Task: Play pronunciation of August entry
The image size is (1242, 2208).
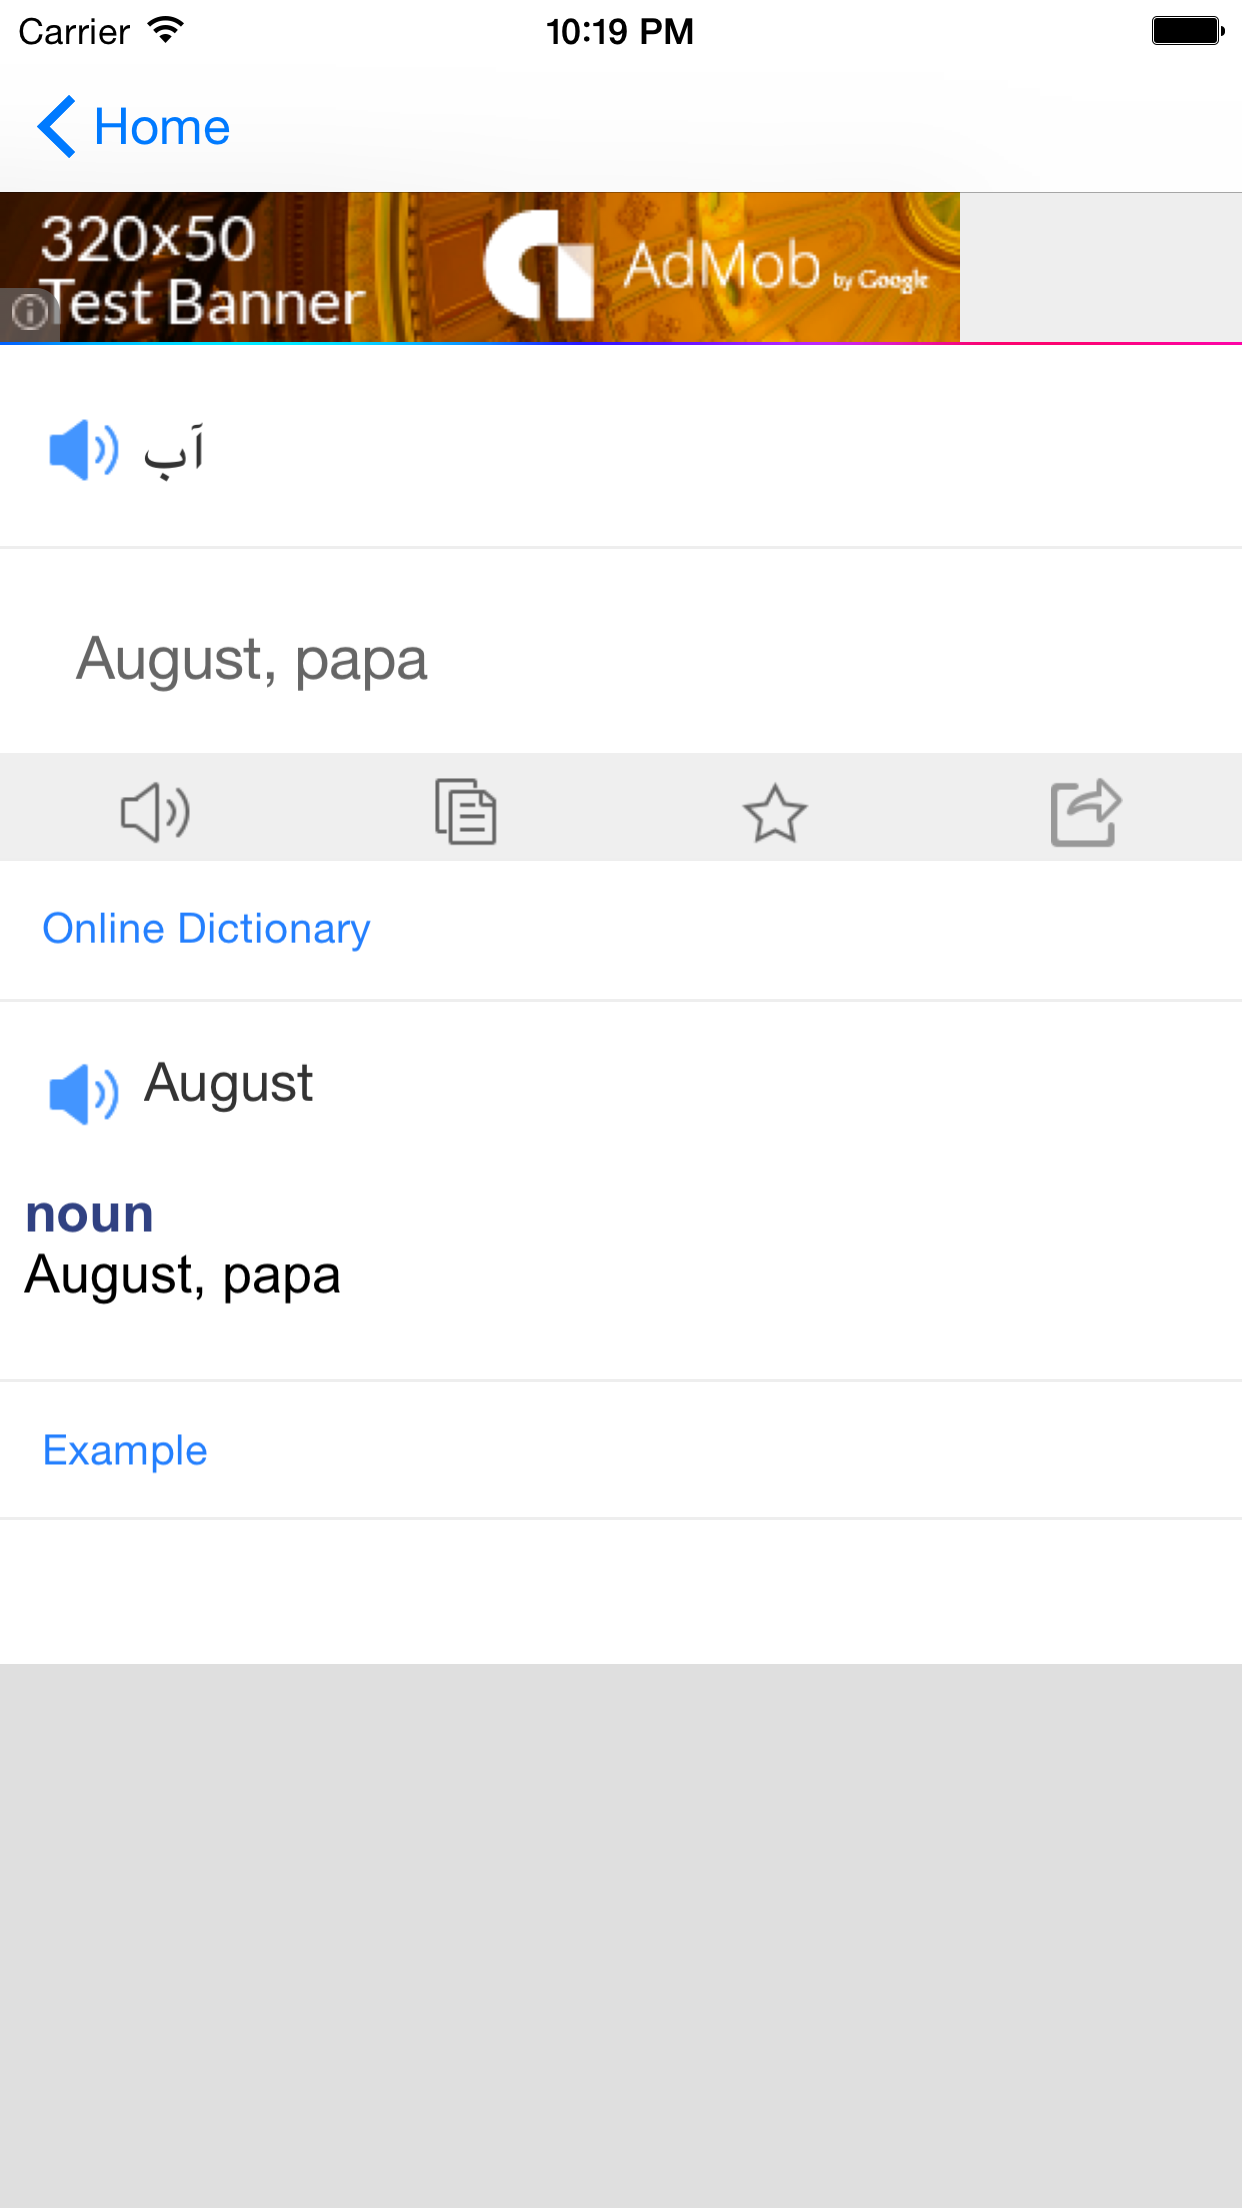Action: (x=84, y=1094)
